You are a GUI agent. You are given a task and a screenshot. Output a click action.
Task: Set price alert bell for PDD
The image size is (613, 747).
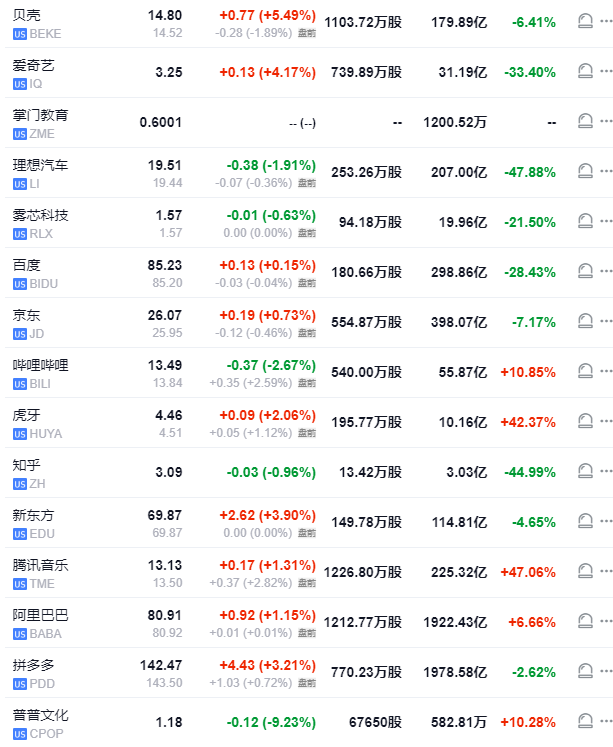click(585, 671)
